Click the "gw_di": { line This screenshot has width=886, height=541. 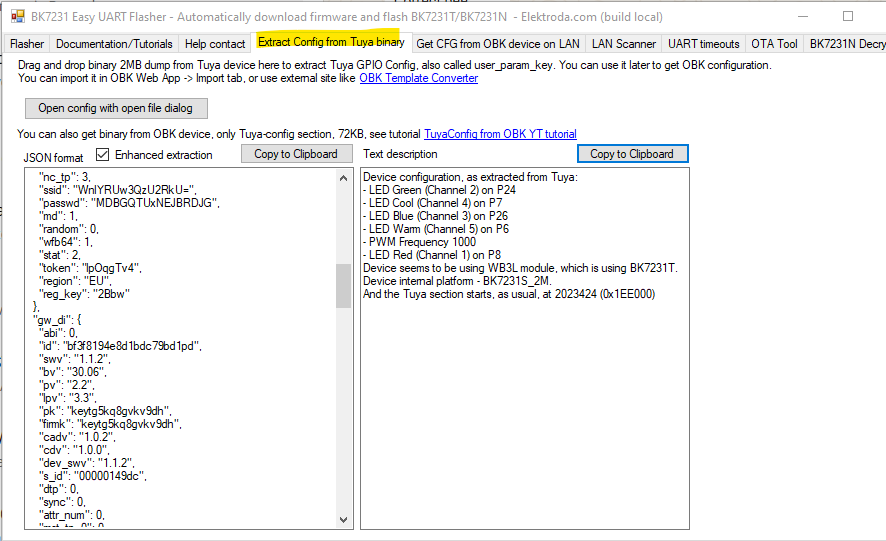57,320
